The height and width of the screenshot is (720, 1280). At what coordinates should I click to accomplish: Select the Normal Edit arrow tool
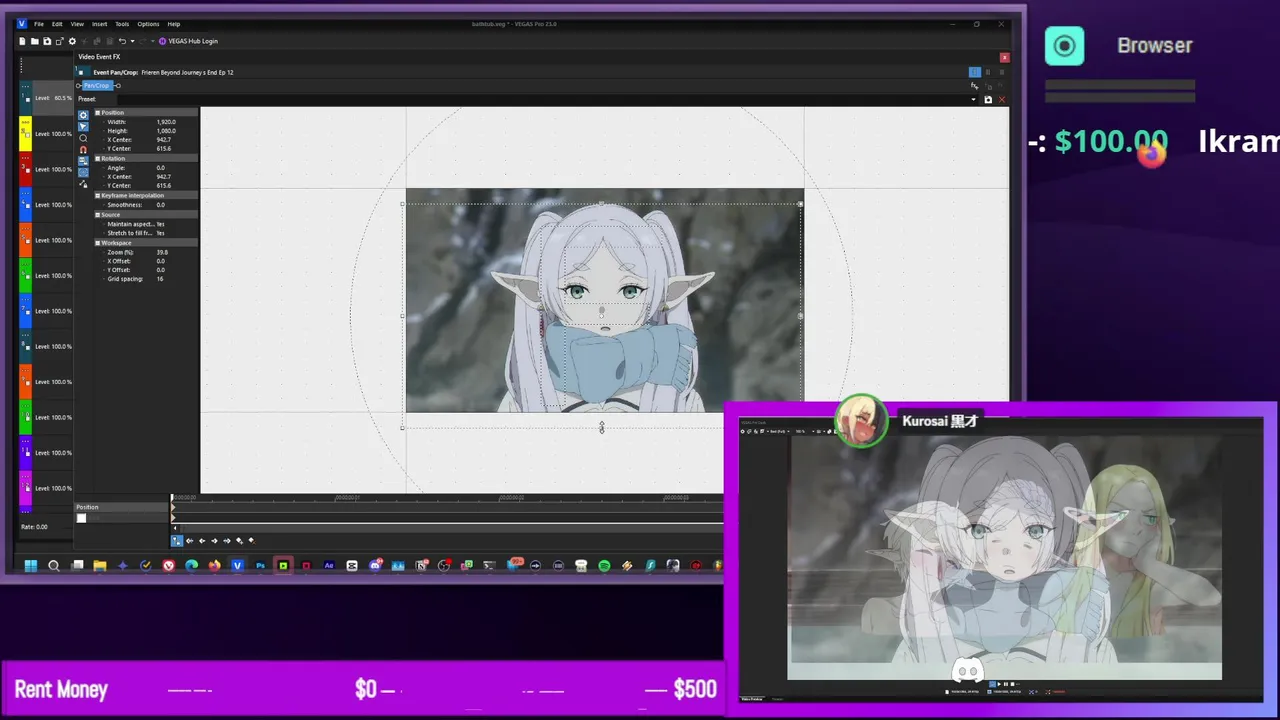pyautogui.click(x=83, y=126)
